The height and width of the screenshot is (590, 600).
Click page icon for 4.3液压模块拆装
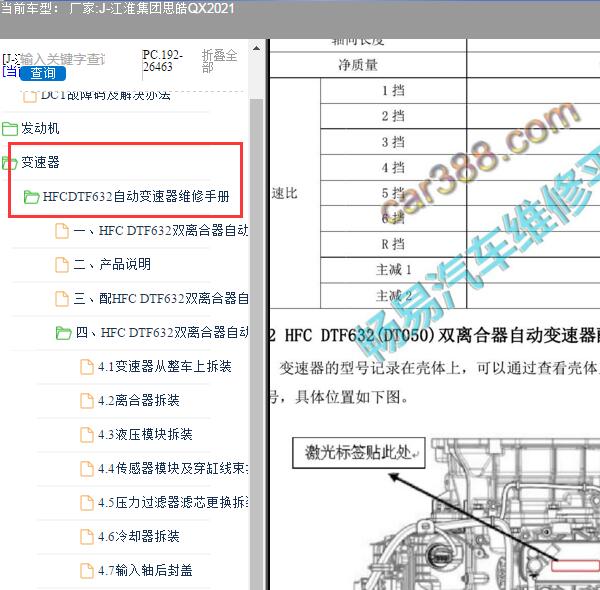[x=86, y=435]
